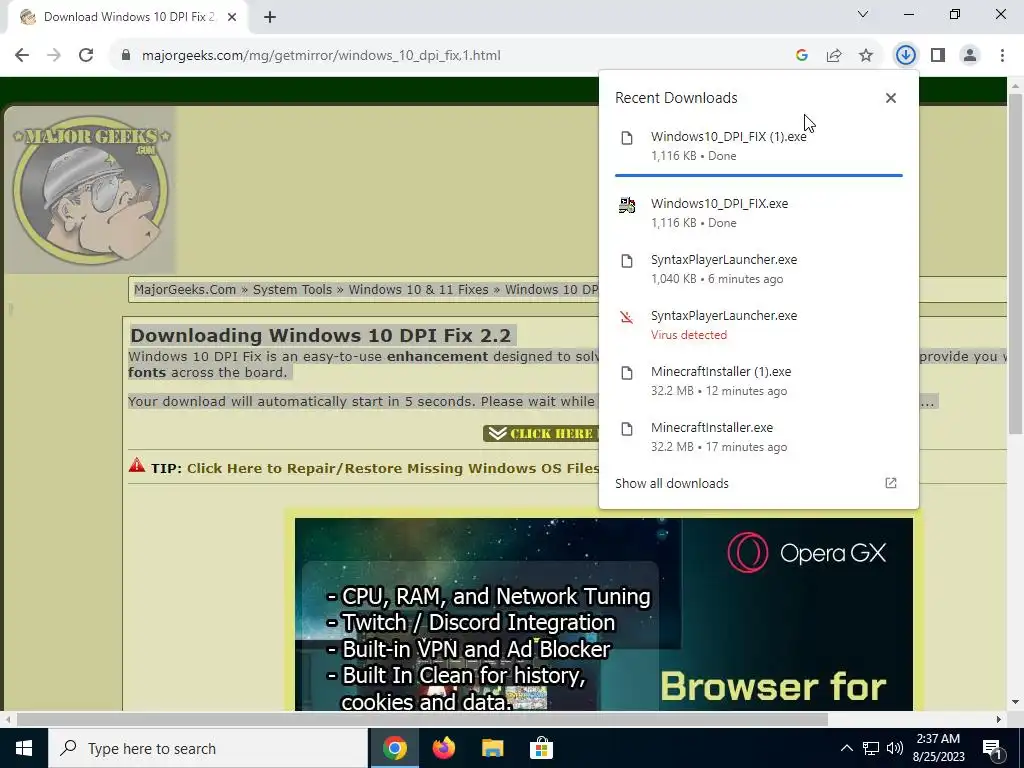The width and height of the screenshot is (1024, 768).
Task: Select SyntaxPlayerLauncher.exe Virus detected entry
Action: pos(758,325)
